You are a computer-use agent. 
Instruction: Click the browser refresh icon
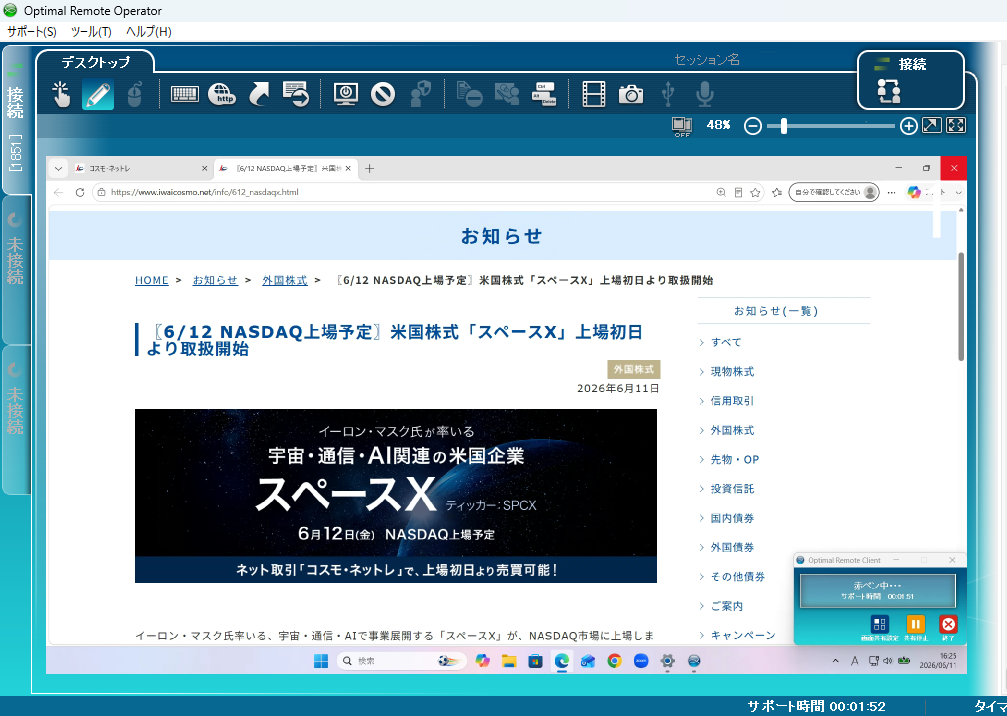click(x=80, y=192)
